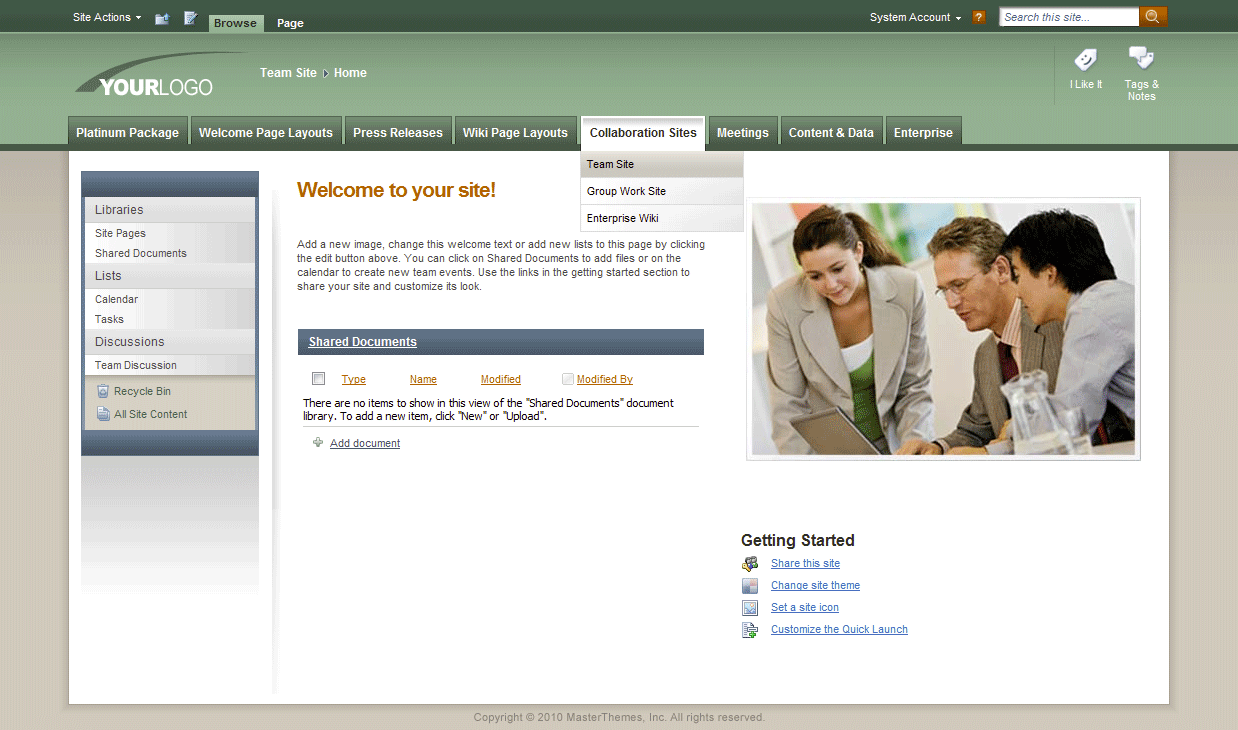Switch to the Page ribbon tab
This screenshot has height=730, width=1238.
289,22
